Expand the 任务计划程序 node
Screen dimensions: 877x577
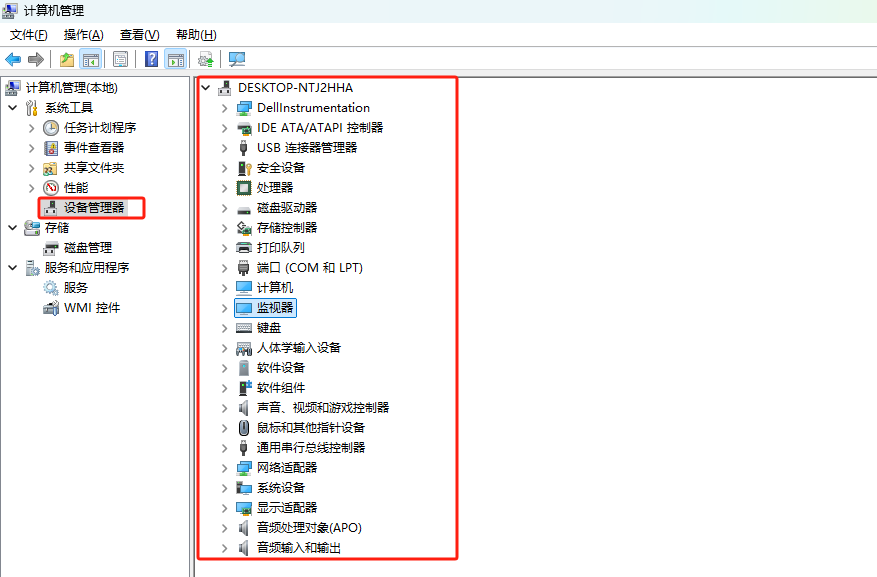click(32, 128)
